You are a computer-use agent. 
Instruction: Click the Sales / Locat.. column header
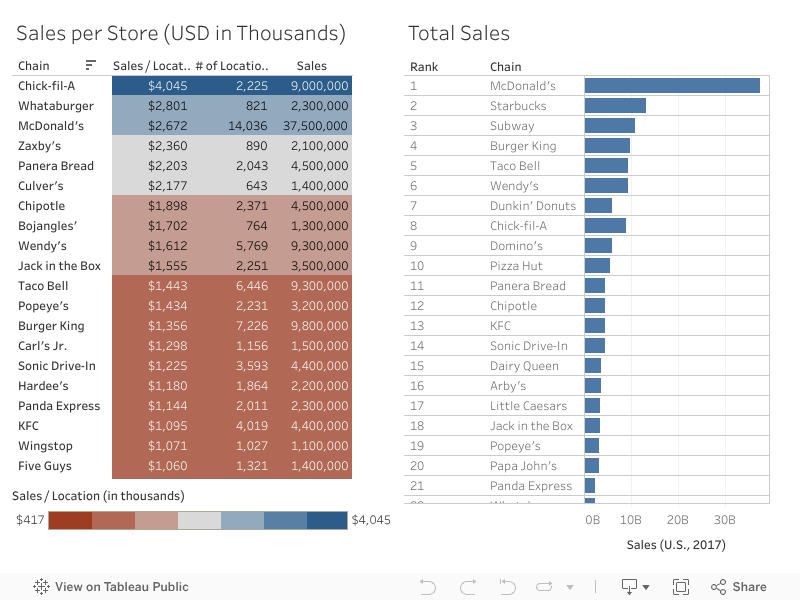click(x=152, y=66)
